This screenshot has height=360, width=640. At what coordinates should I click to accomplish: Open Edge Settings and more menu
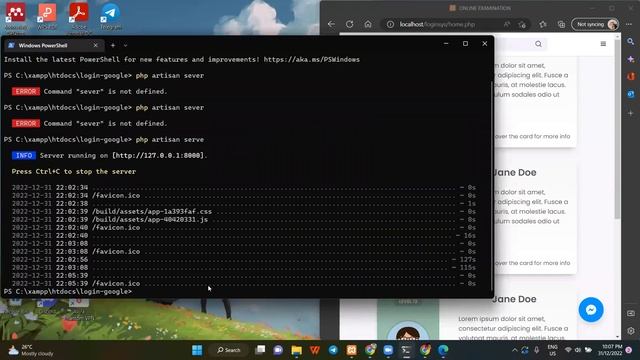629,24
